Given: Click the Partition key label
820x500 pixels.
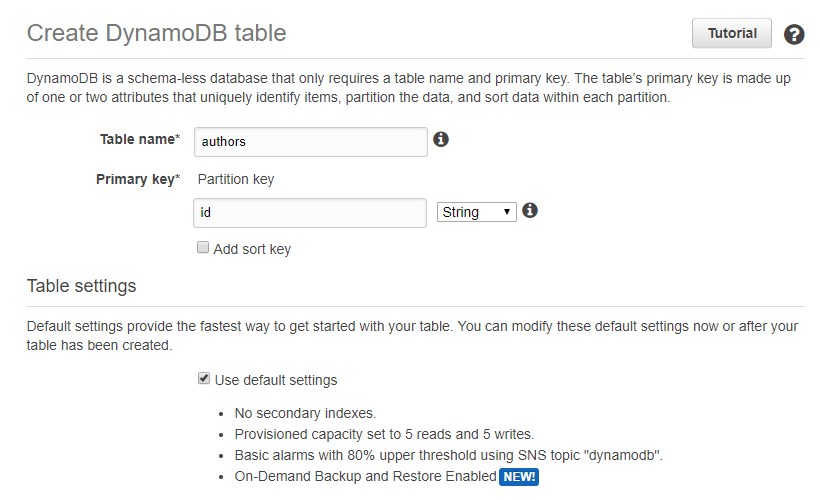Looking at the screenshot, I should 236,179.
